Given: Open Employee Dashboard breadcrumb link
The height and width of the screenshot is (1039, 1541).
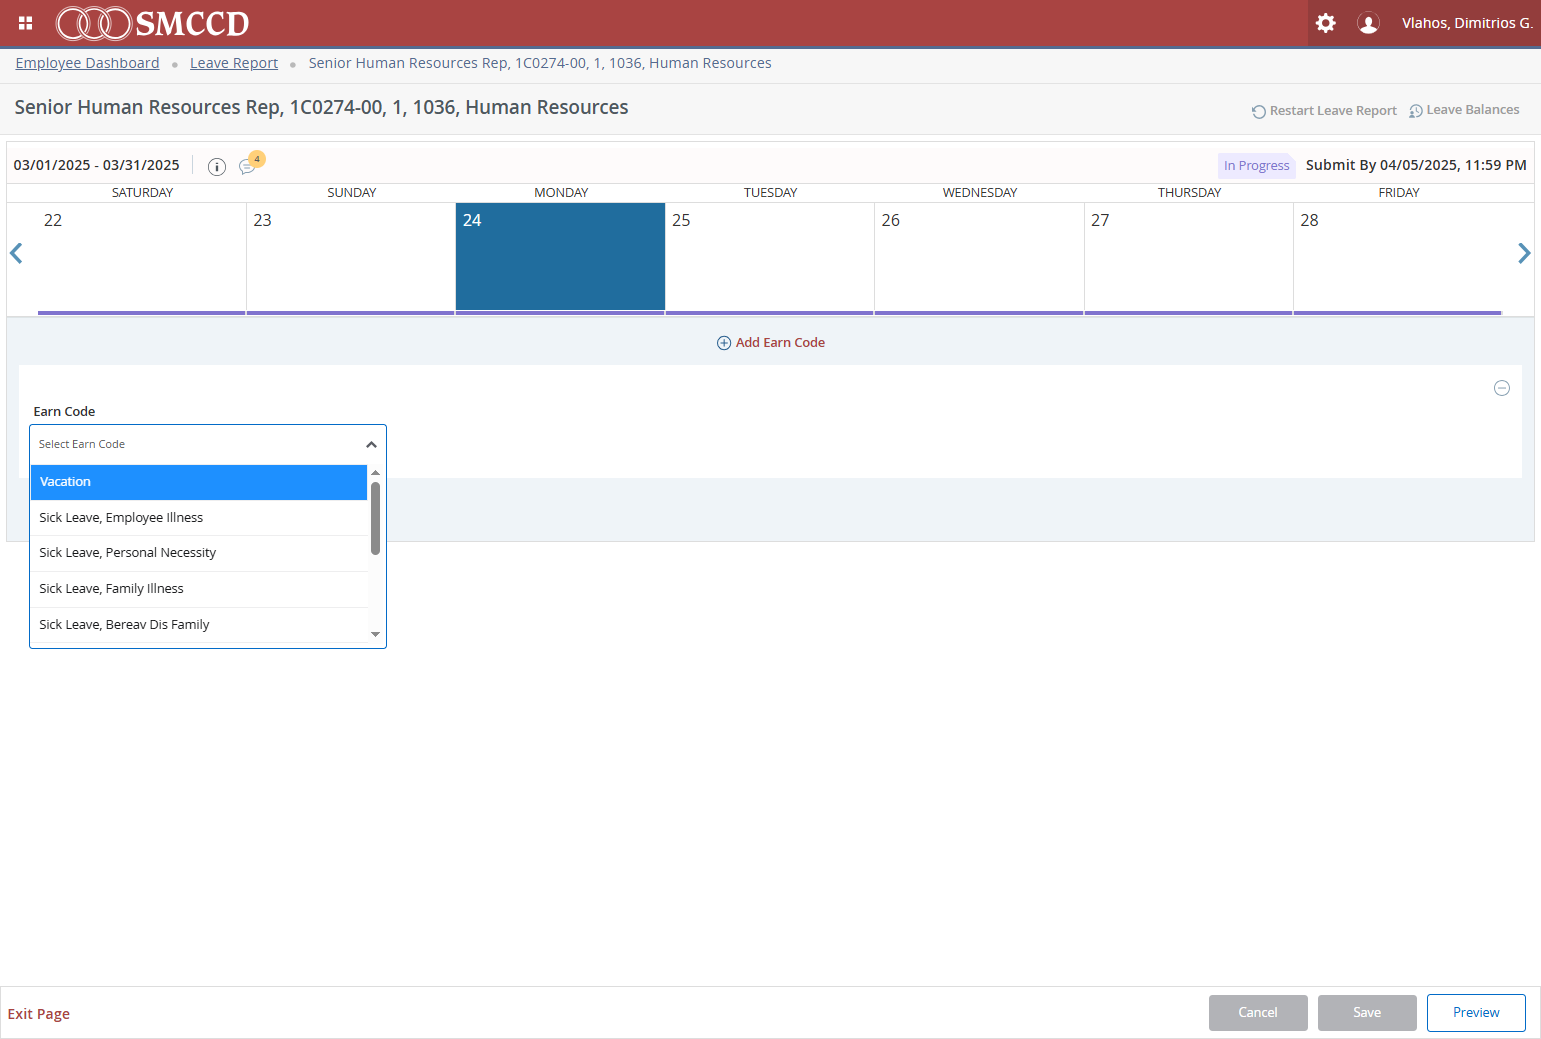Looking at the screenshot, I should click(87, 63).
